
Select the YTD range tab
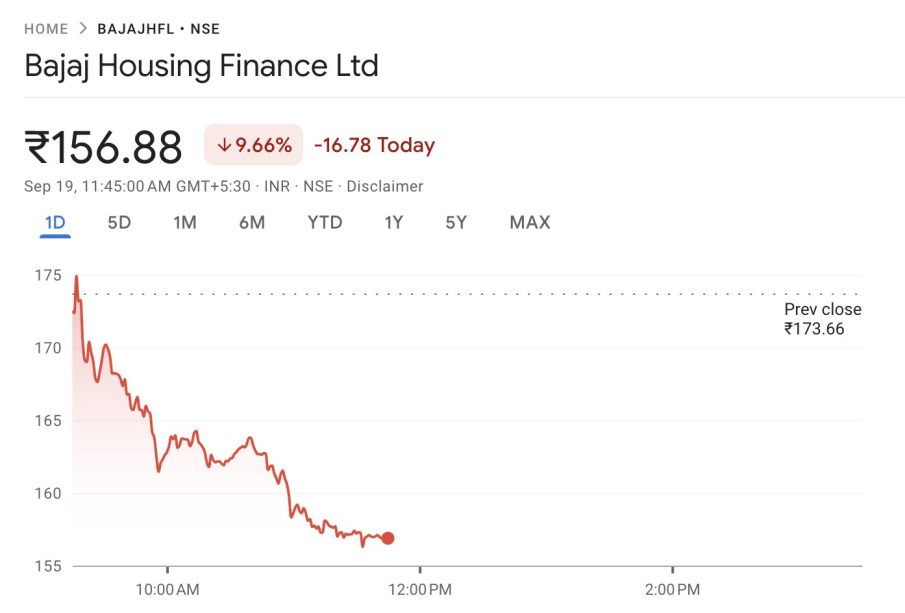(x=325, y=222)
